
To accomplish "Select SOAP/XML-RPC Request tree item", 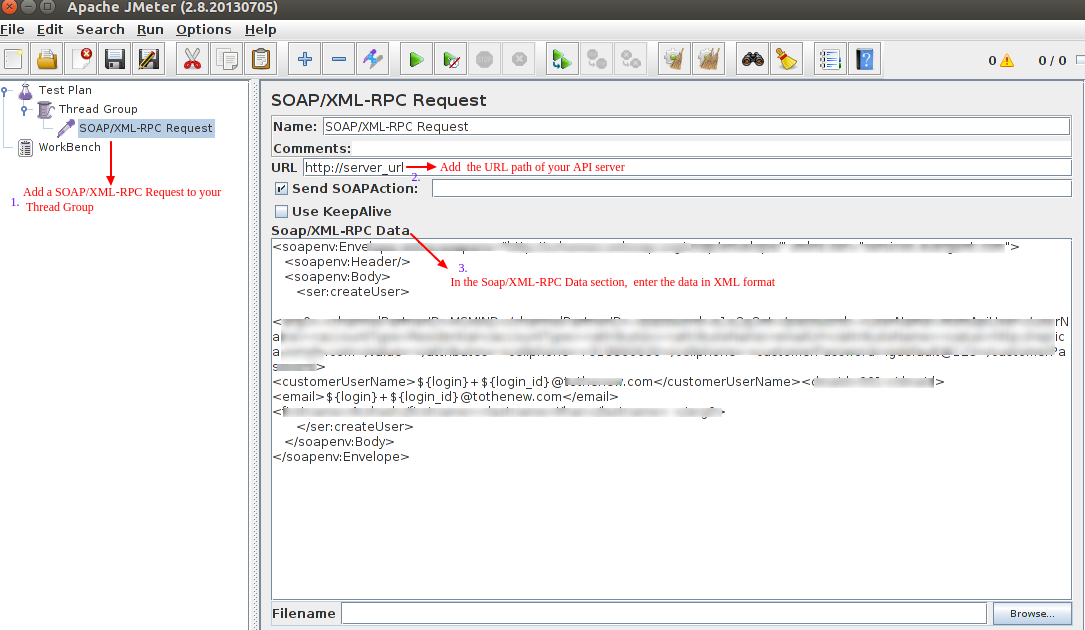I will [145, 128].
